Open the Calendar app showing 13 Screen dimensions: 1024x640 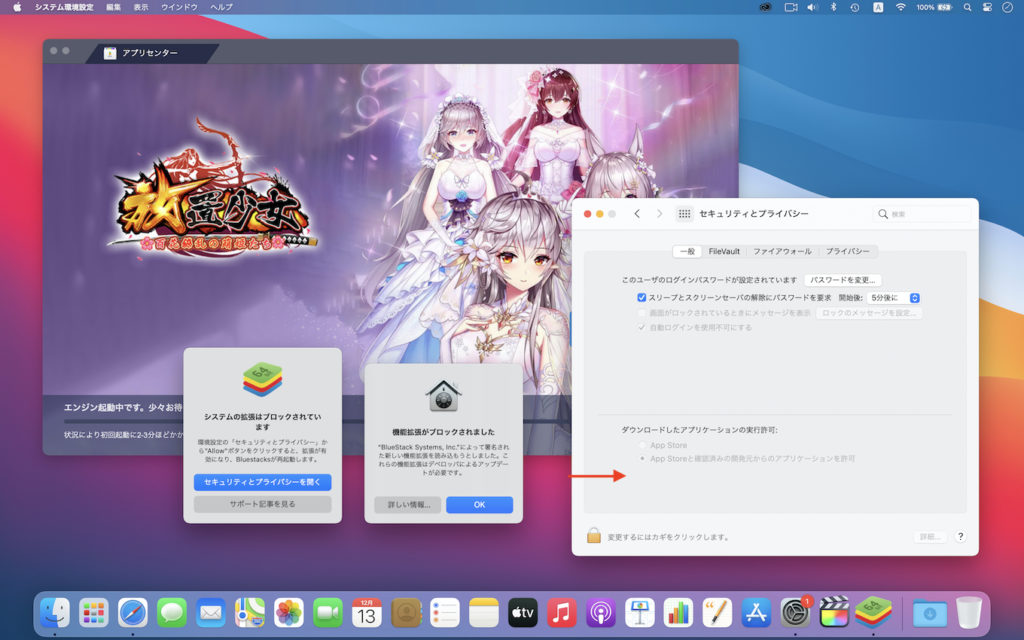(x=367, y=612)
